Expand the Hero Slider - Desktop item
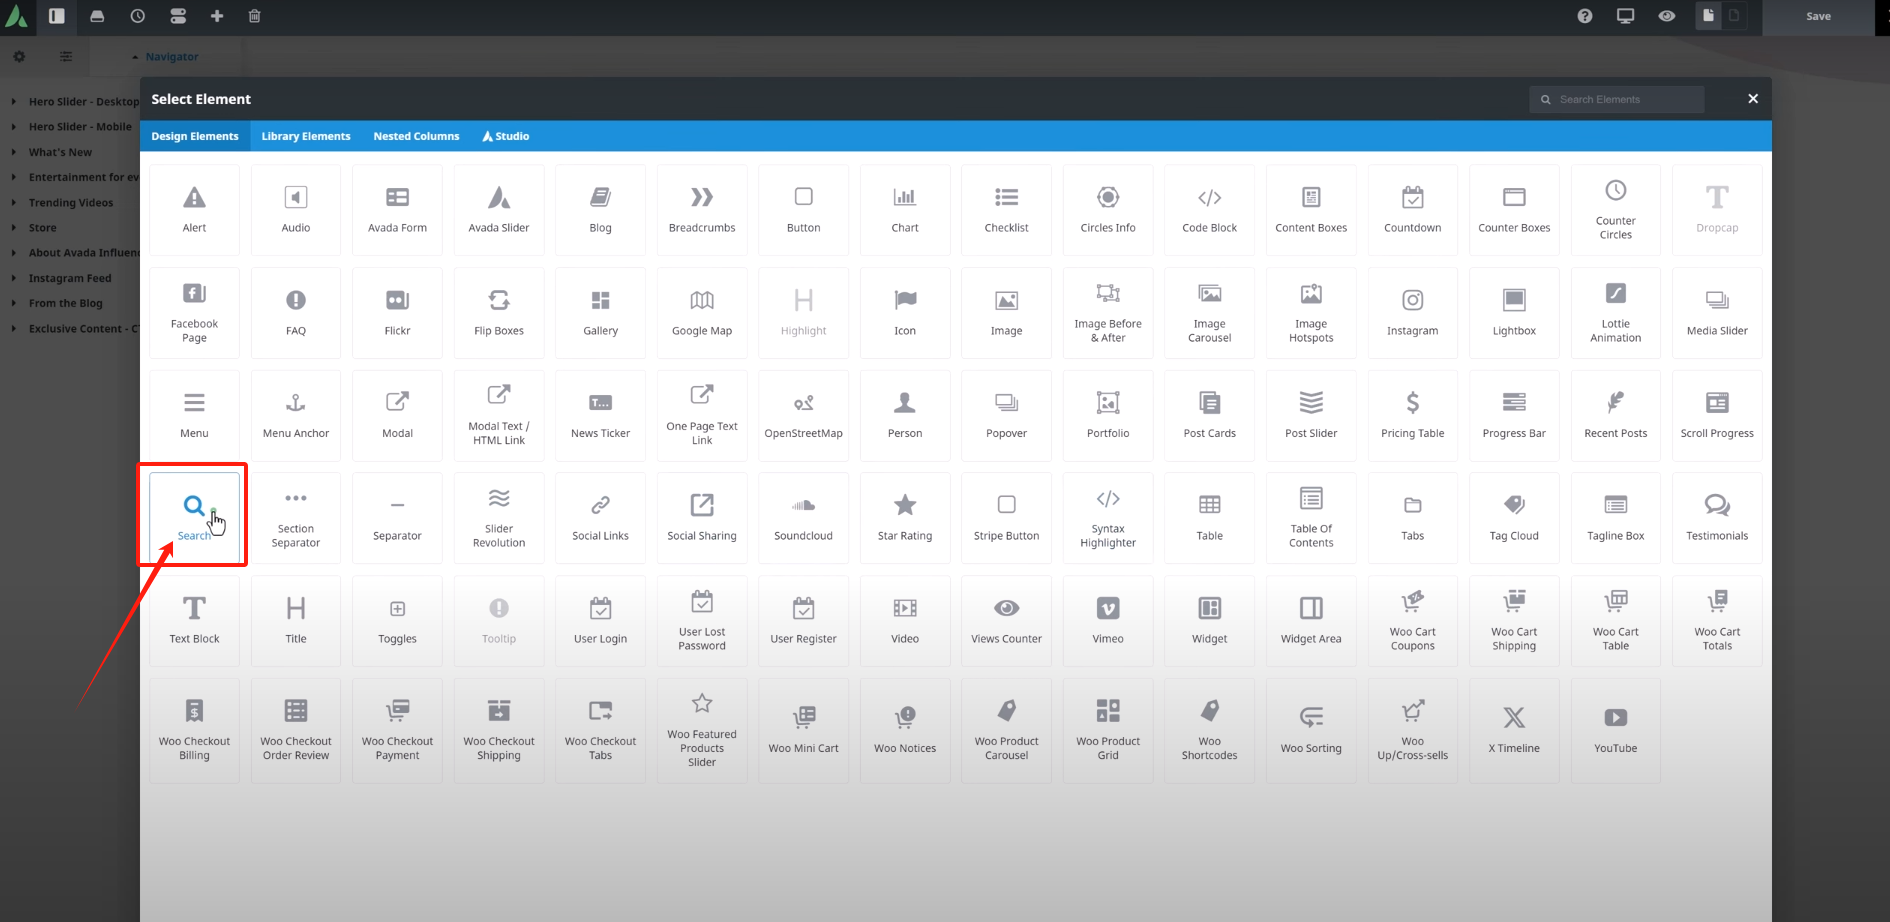The height and width of the screenshot is (922, 1890). pyautogui.click(x=14, y=102)
